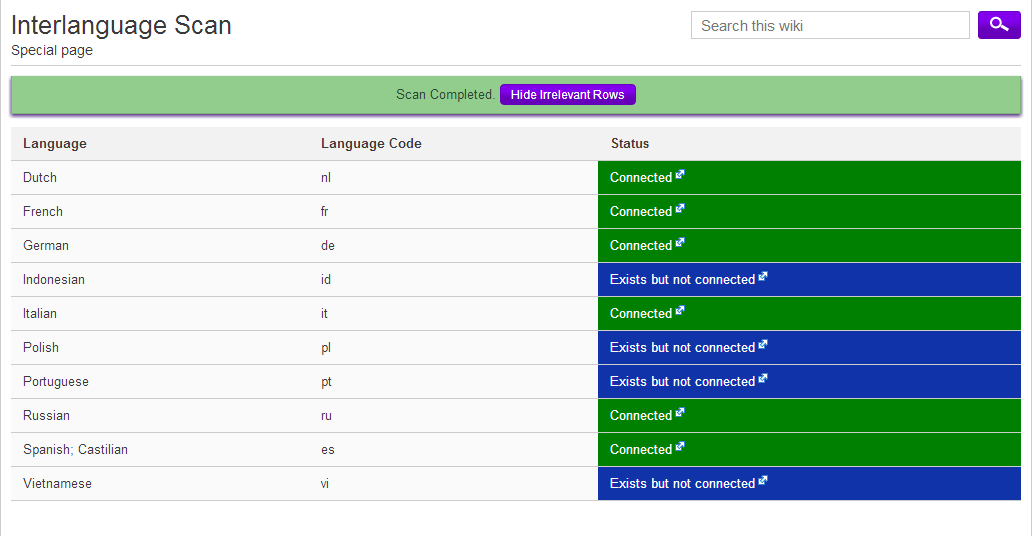This screenshot has height=536, width=1032.
Task: Click the Status column header
Action: [630, 144]
